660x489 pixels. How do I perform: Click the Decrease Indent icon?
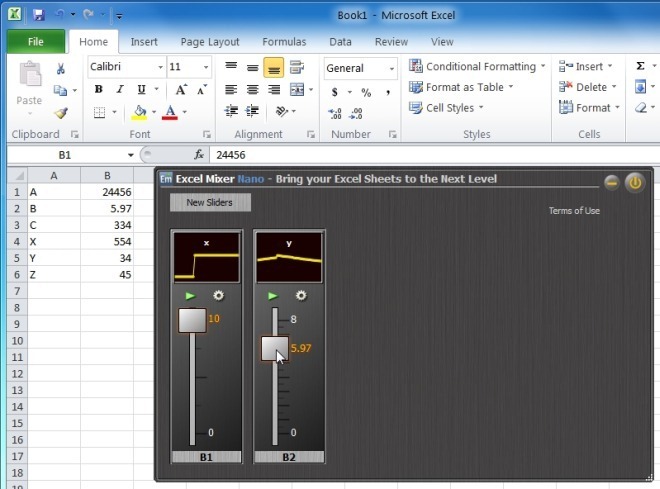pyautogui.click(x=231, y=111)
